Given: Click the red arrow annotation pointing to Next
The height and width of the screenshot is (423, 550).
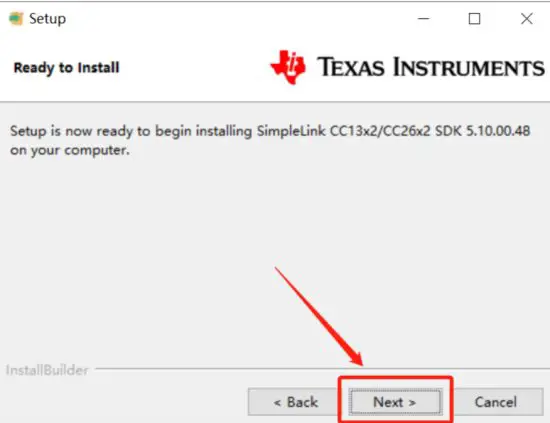Looking at the screenshot, I should (319, 317).
